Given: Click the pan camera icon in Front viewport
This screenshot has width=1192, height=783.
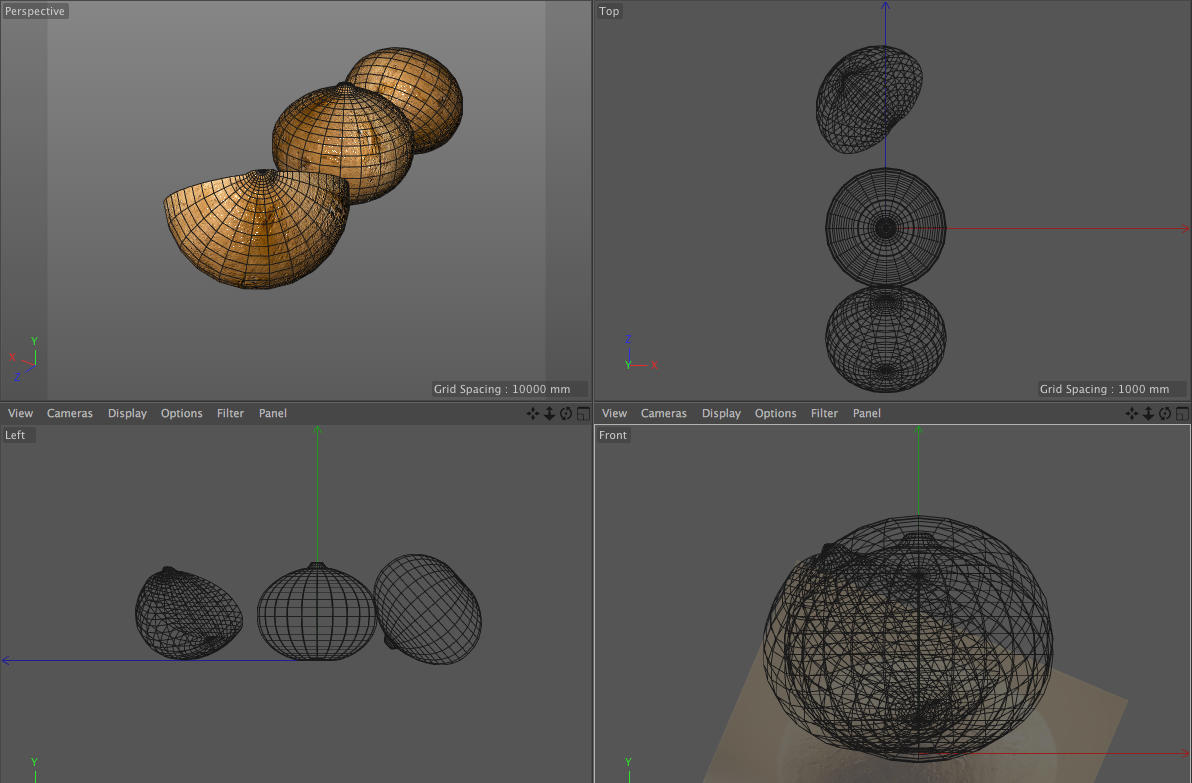Looking at the screenshot, I should coord(1131,413).
